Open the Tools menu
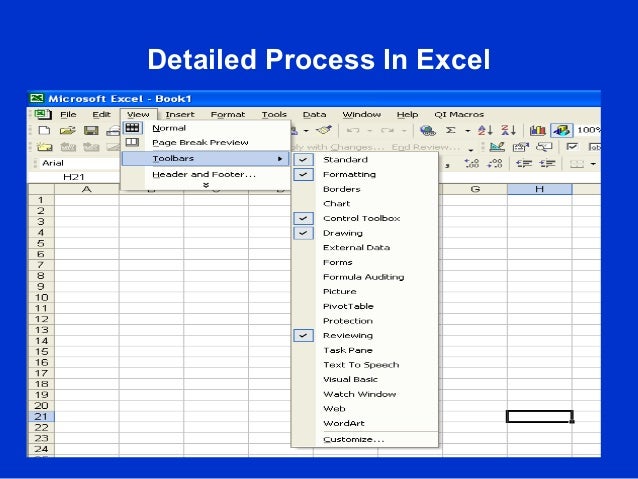 [274, 114]
